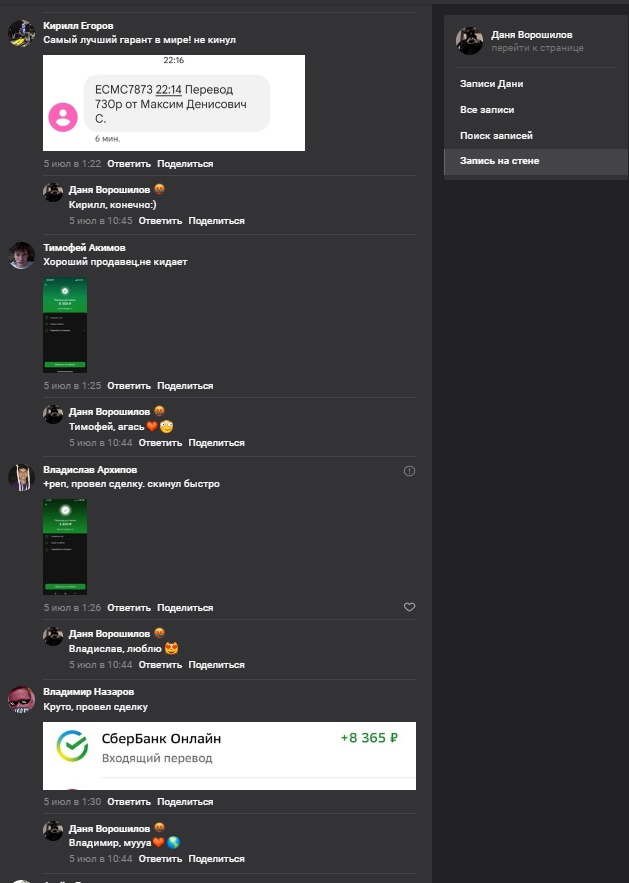Click Даня Ворошилов's avatar in sidebar
Viewport: 629px width, 883px height.
coord(469,41)
